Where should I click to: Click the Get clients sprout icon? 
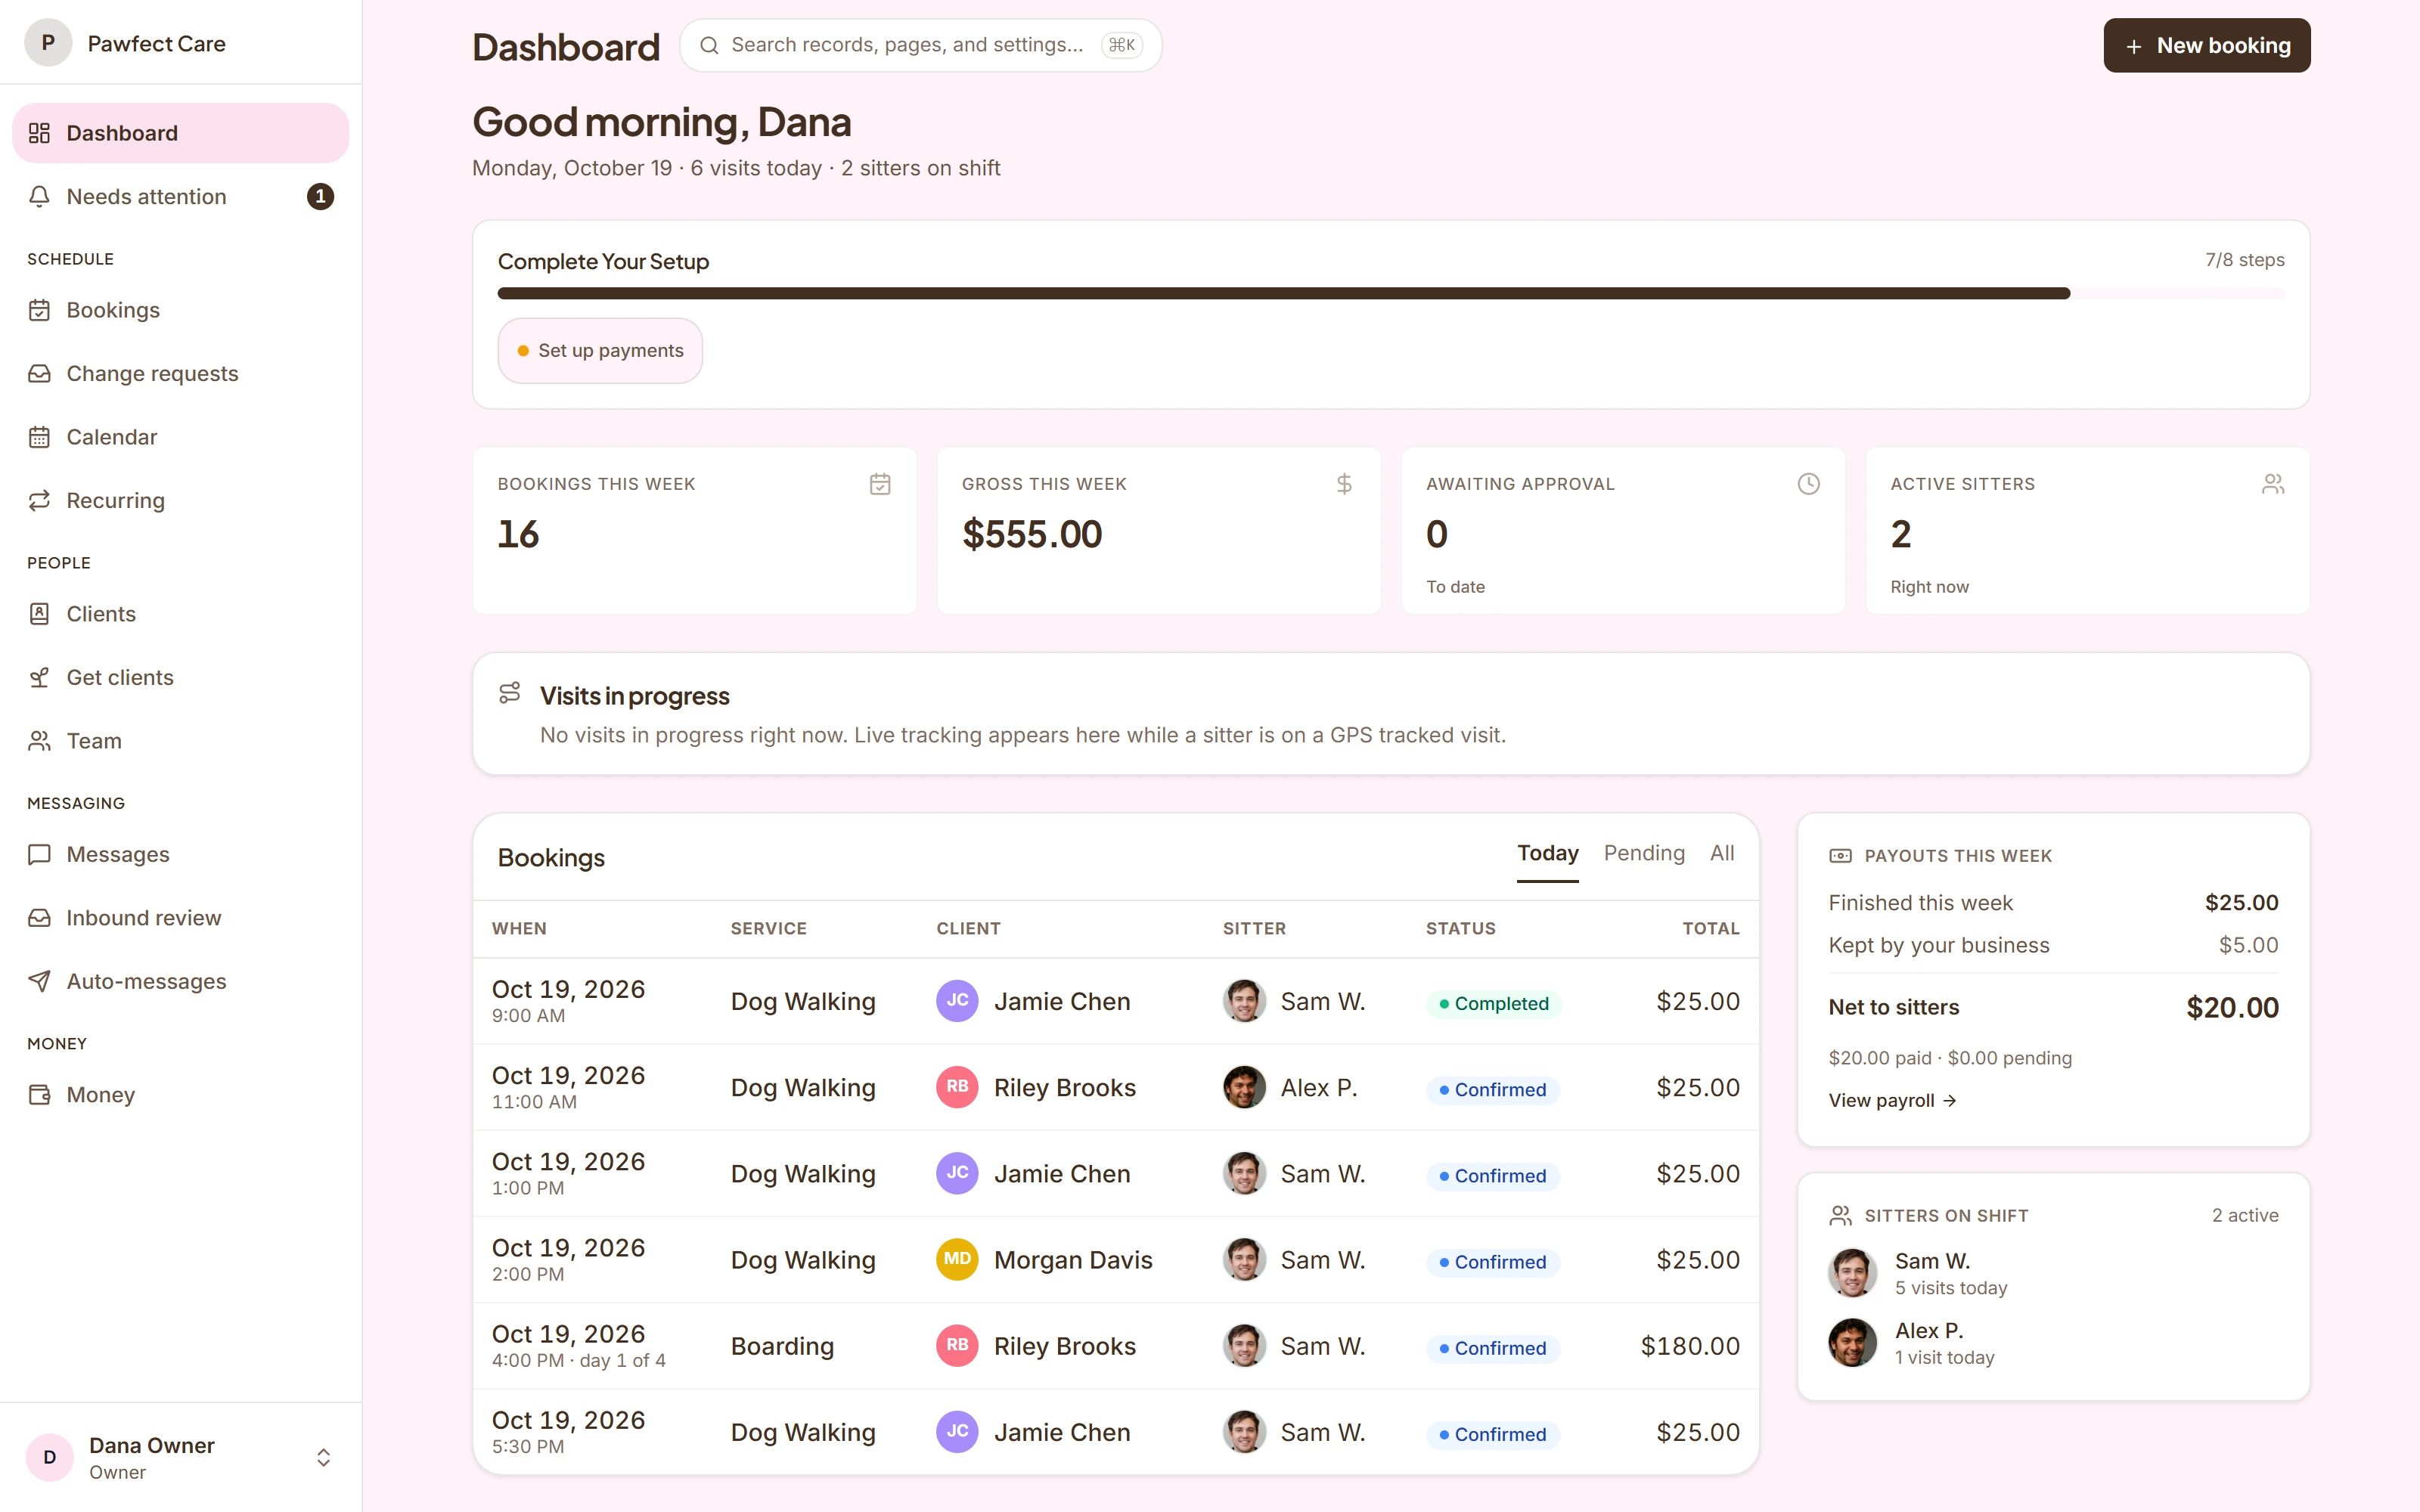39,678
